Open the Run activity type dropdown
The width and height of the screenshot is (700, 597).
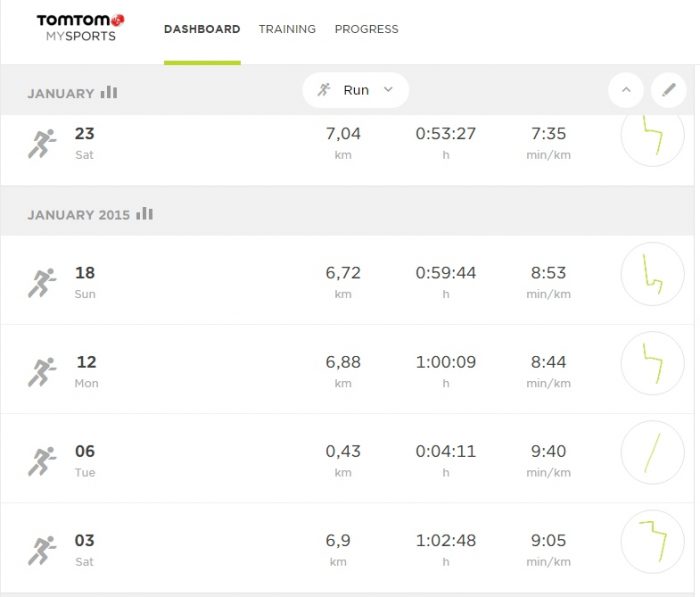point(355,90)
